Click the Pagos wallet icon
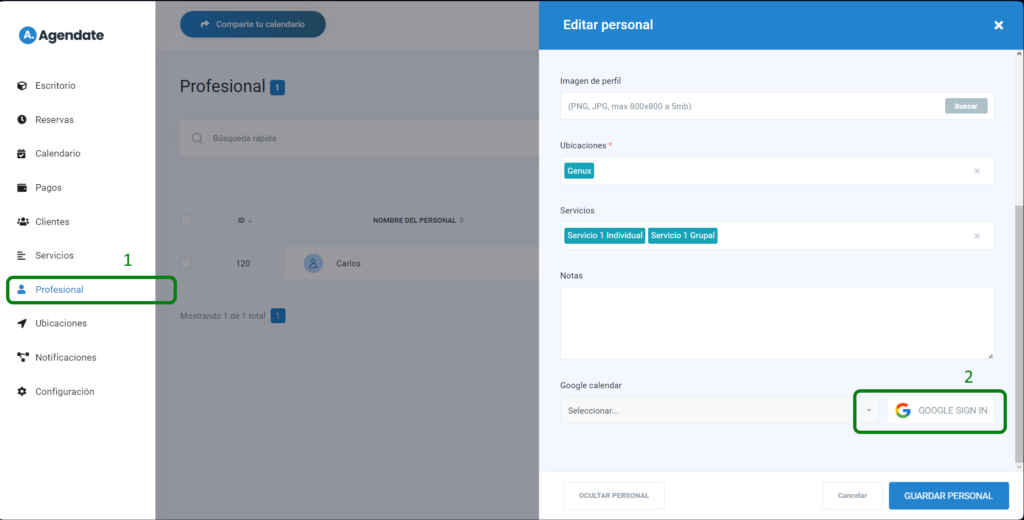Viewport: 1024px width, 520px height. (x=22, y=188)
